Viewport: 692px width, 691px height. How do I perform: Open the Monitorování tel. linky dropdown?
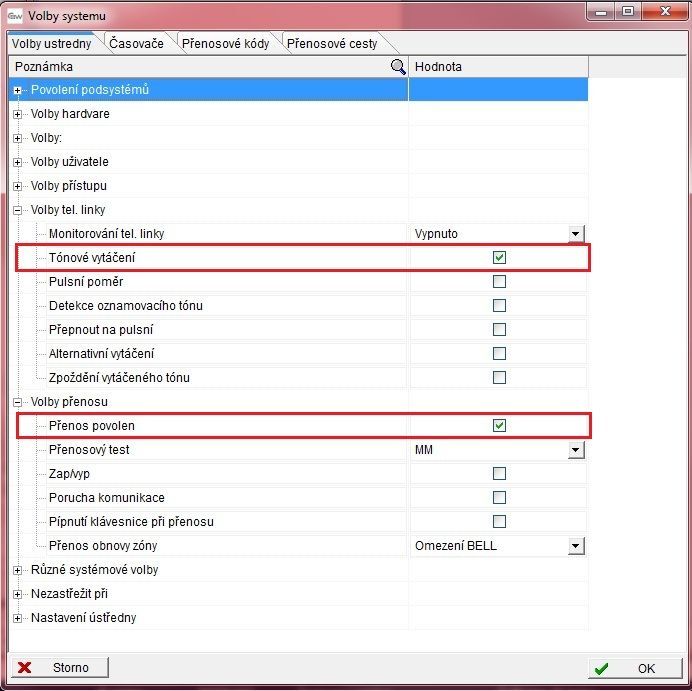[x=575, y=234]
